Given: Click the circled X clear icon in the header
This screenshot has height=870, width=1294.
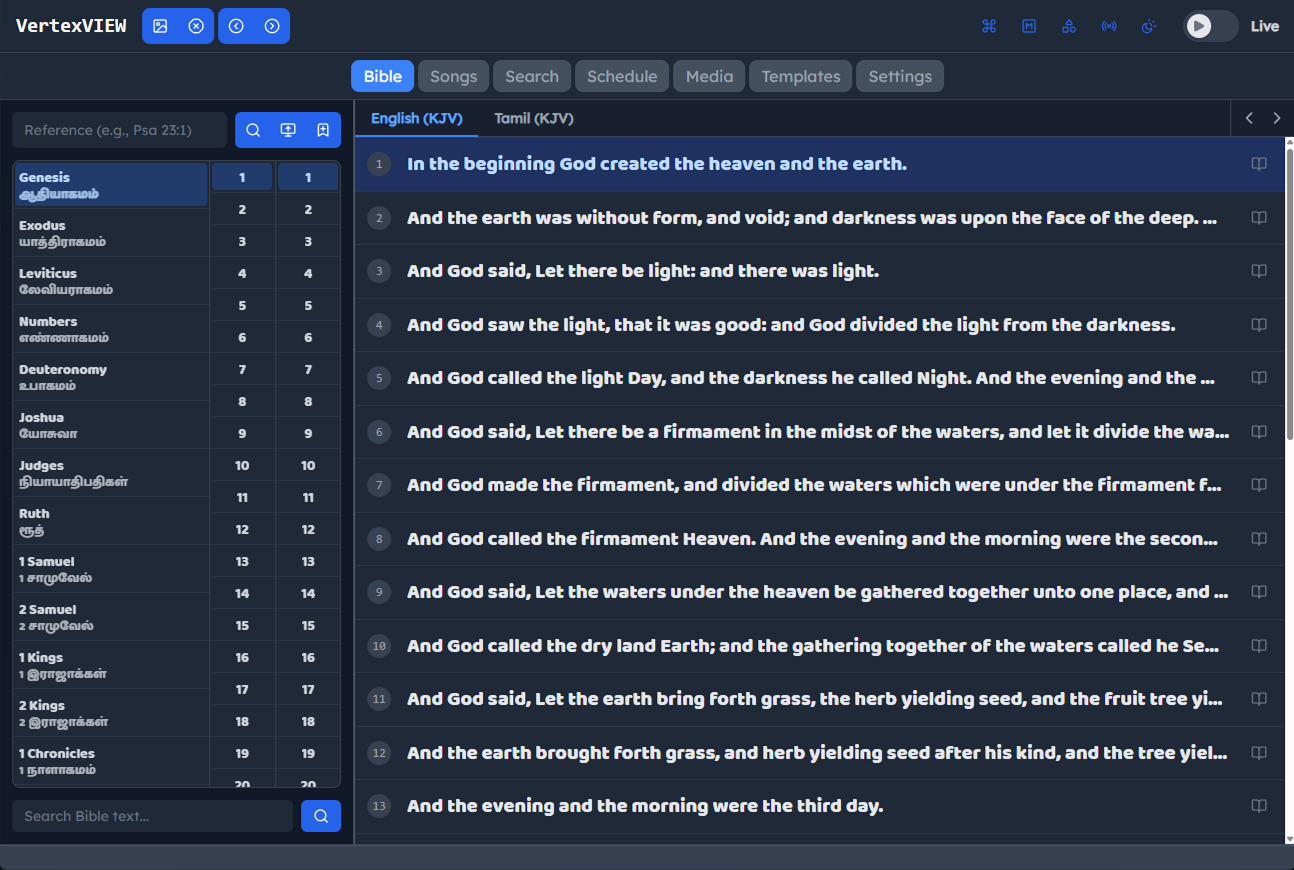Looking at the screenshot, I should click(x=196, y=26).
